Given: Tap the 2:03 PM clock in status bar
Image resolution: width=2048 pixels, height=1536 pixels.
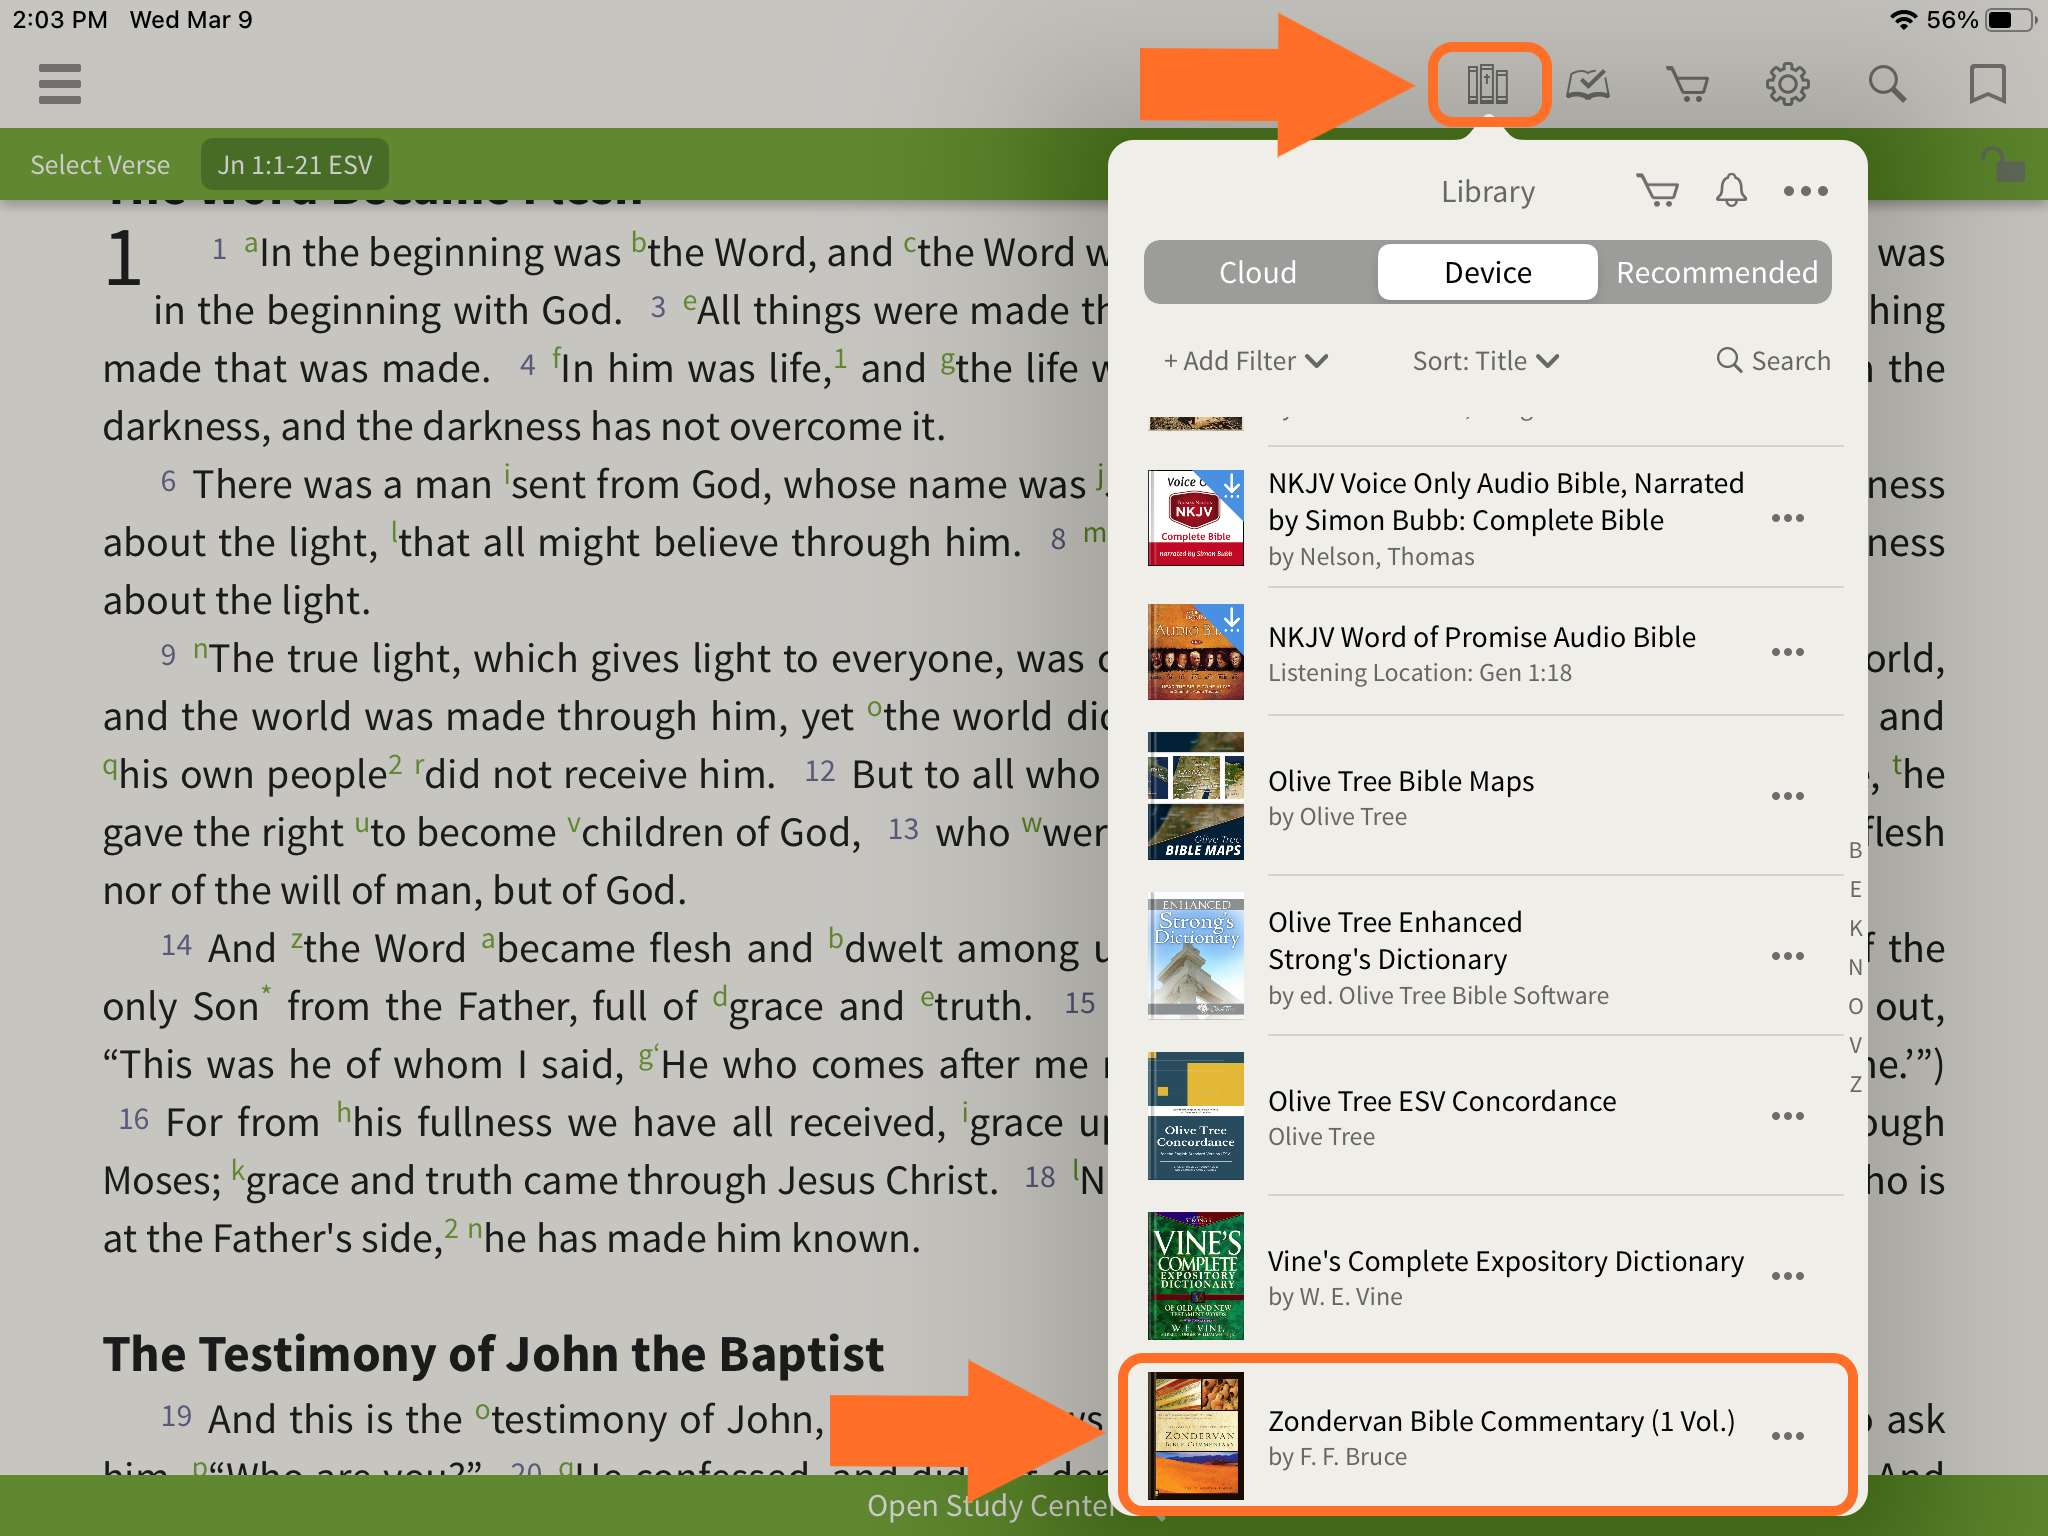Looking at the screenshot, I should (60, 20).
